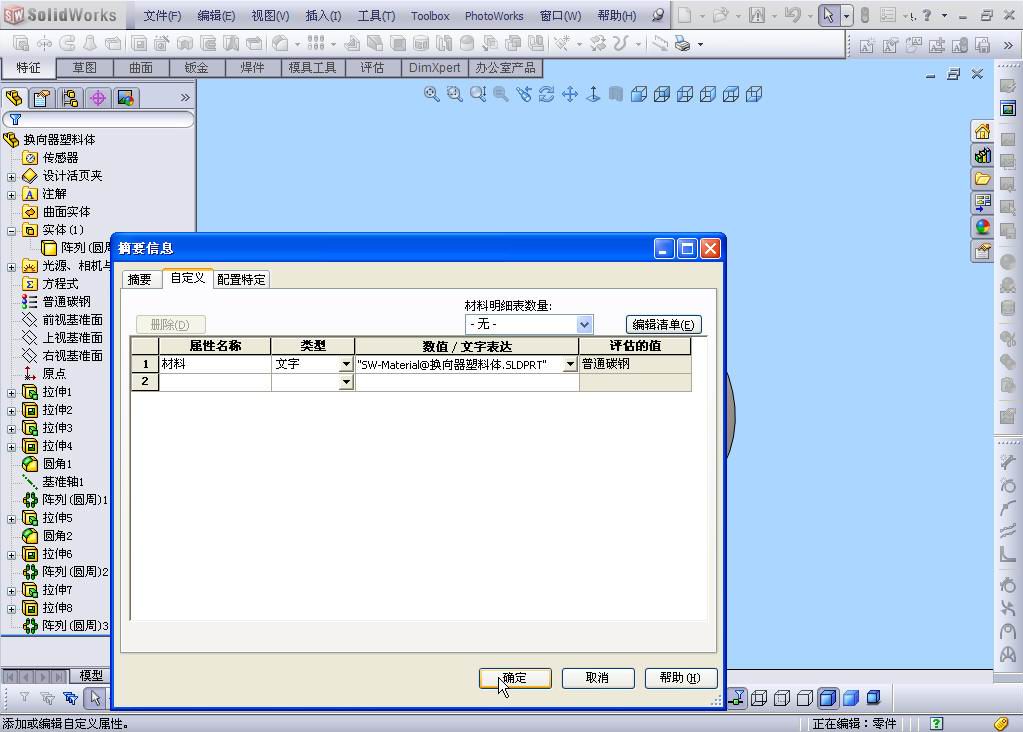Collapse the 实体(1) tree node
The width and height of the screenshot is (1023, 732).
click(x=11, y=231)
